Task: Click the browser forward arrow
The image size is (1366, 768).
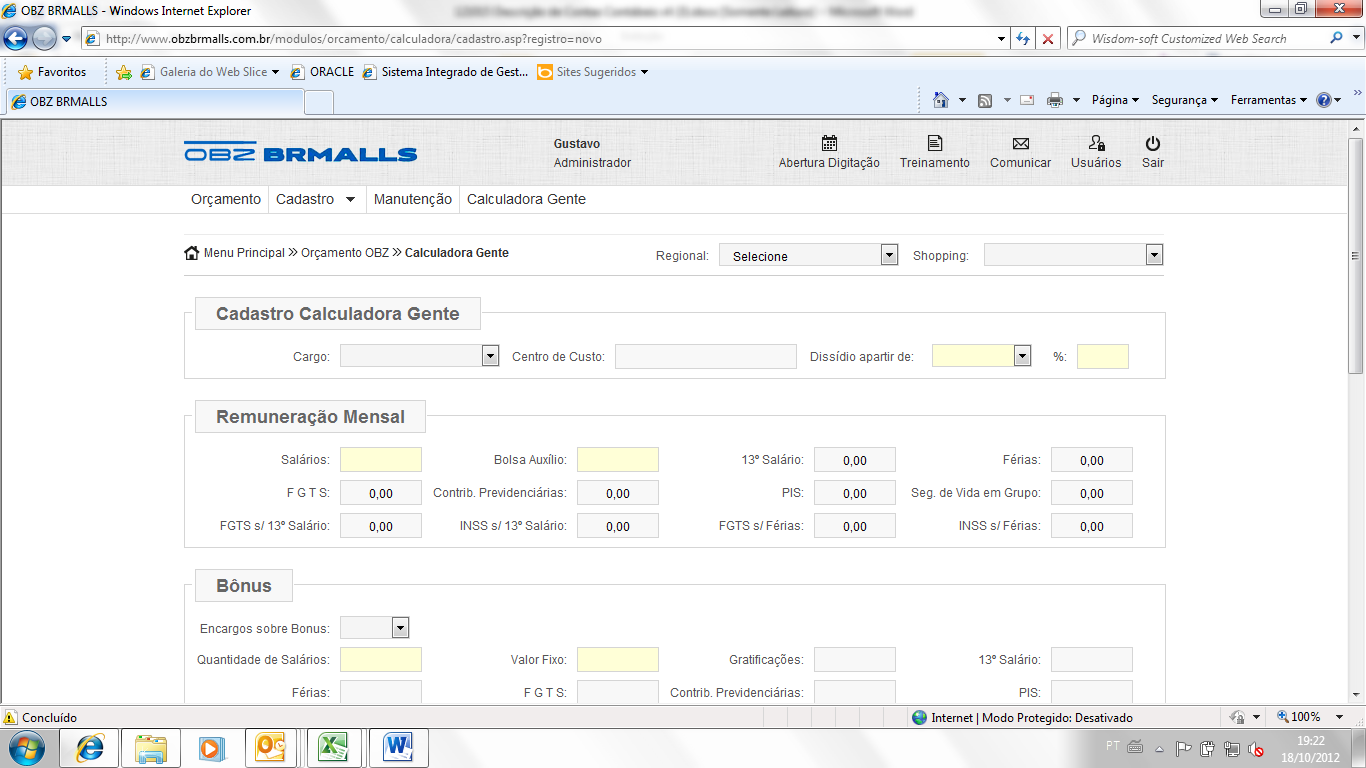Action: point(45,38)
